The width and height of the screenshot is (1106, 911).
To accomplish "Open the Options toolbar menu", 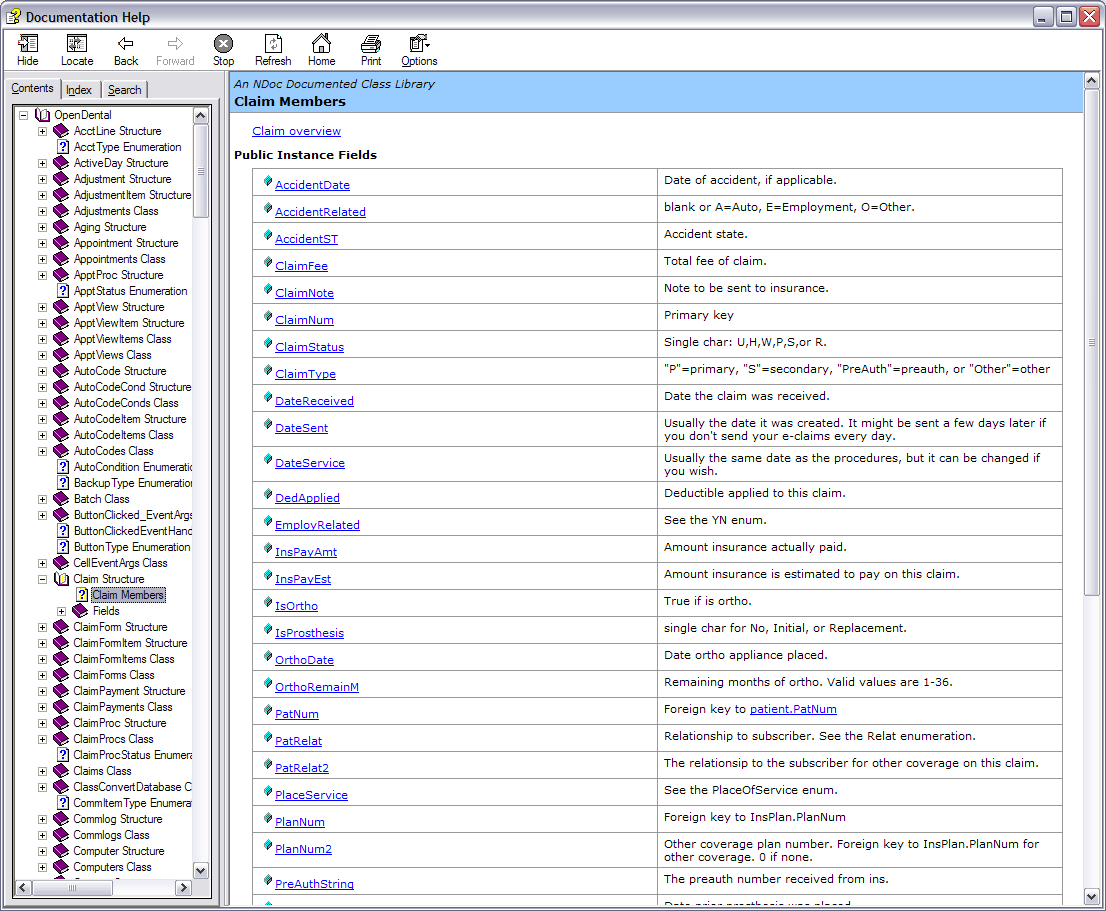I will pos(419,50).
